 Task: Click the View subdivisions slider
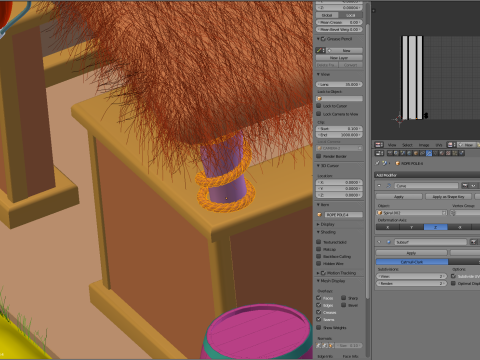(x=412, y=276)
